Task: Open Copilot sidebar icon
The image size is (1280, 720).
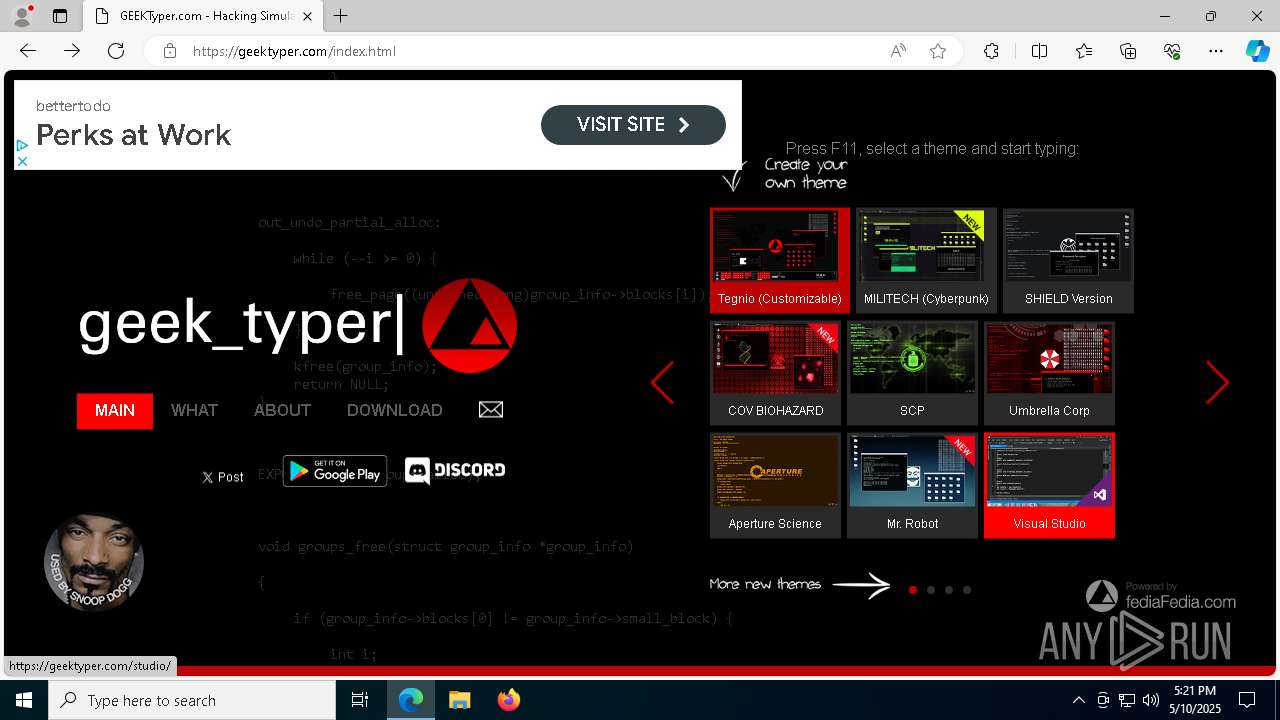Action: point(1258,51)
